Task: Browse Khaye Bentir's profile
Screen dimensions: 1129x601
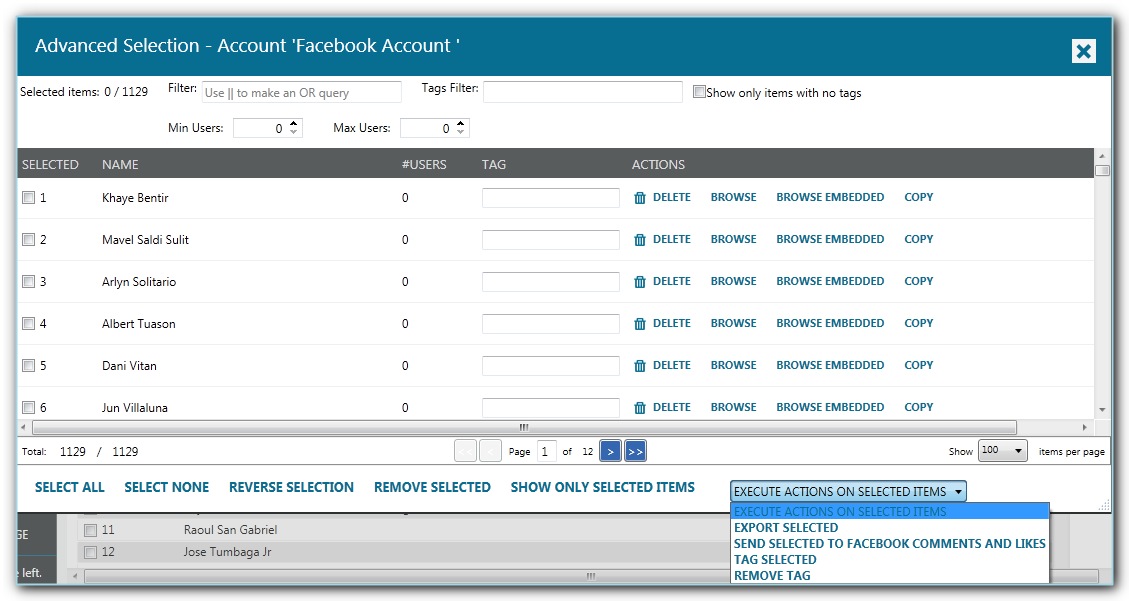Action: point(733,197)
